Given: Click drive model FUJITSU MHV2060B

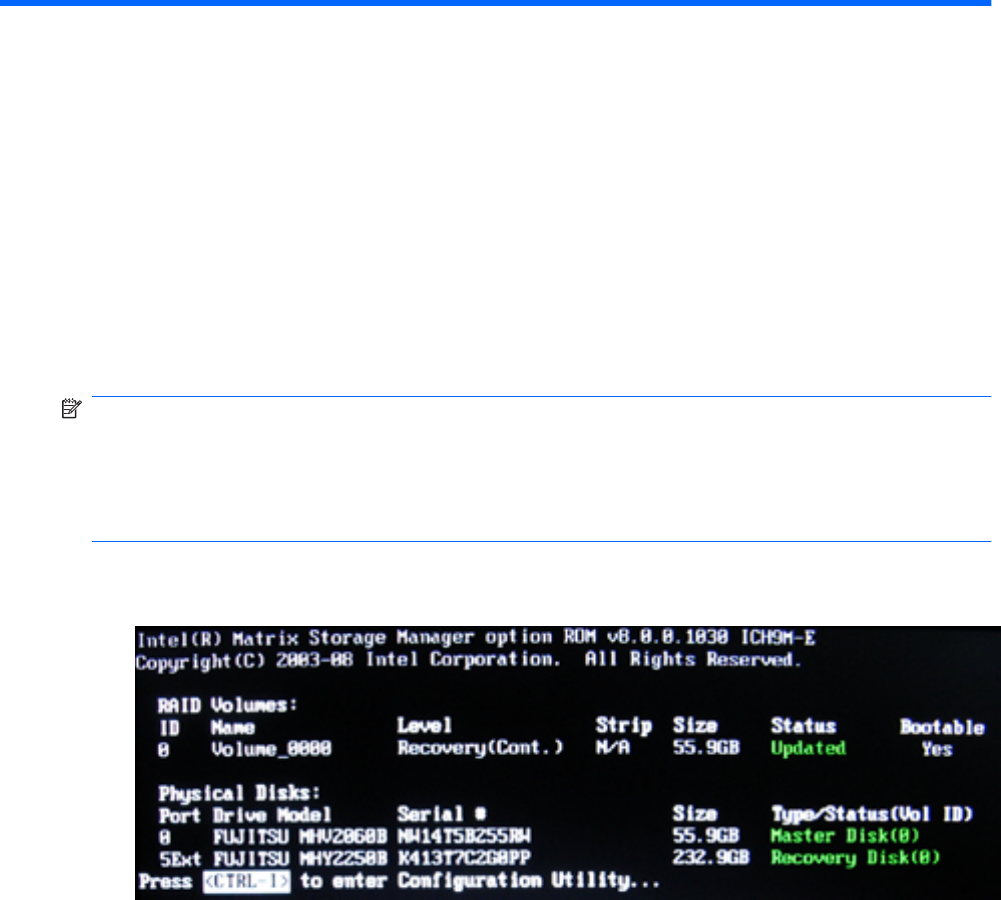Looking at the screenshot, I should point(300,836).
